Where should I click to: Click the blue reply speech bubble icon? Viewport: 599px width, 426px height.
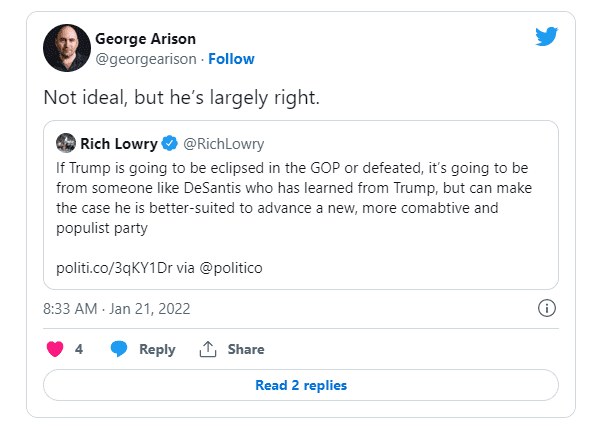(118, 349)
